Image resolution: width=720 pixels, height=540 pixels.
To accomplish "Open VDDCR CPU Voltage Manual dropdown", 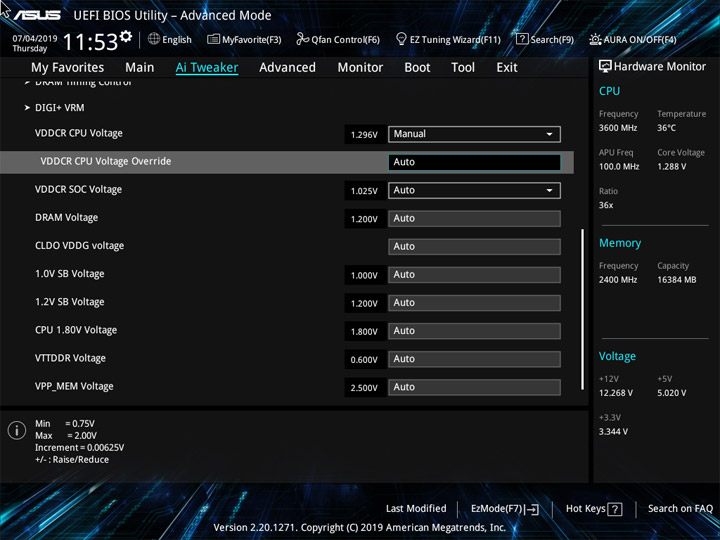I will pos(474,134).
